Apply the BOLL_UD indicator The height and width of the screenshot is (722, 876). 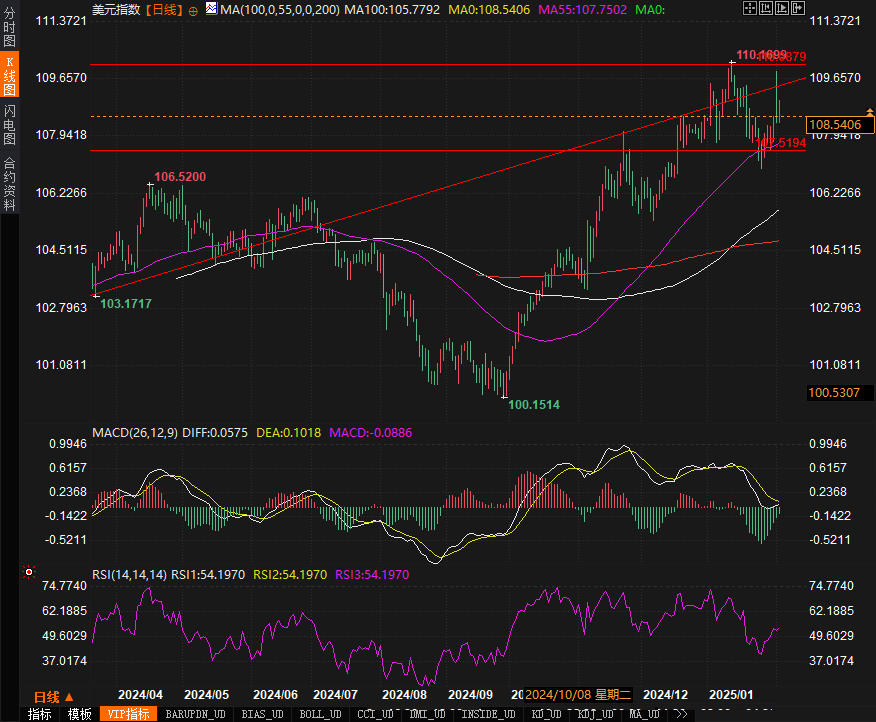click(x=321, y=714)
